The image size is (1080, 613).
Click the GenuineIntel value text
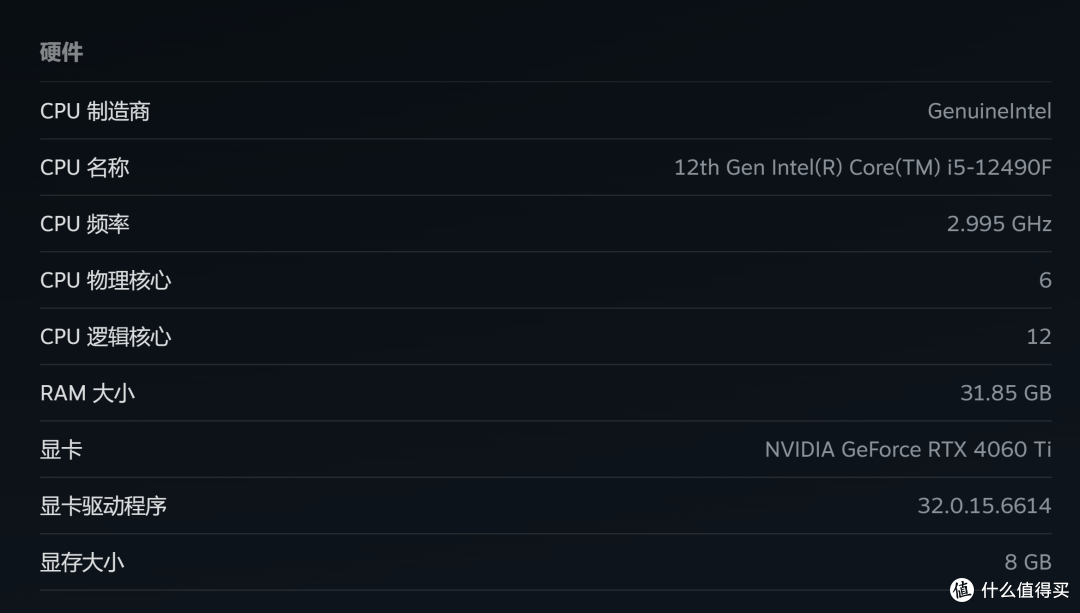(989, 111)
